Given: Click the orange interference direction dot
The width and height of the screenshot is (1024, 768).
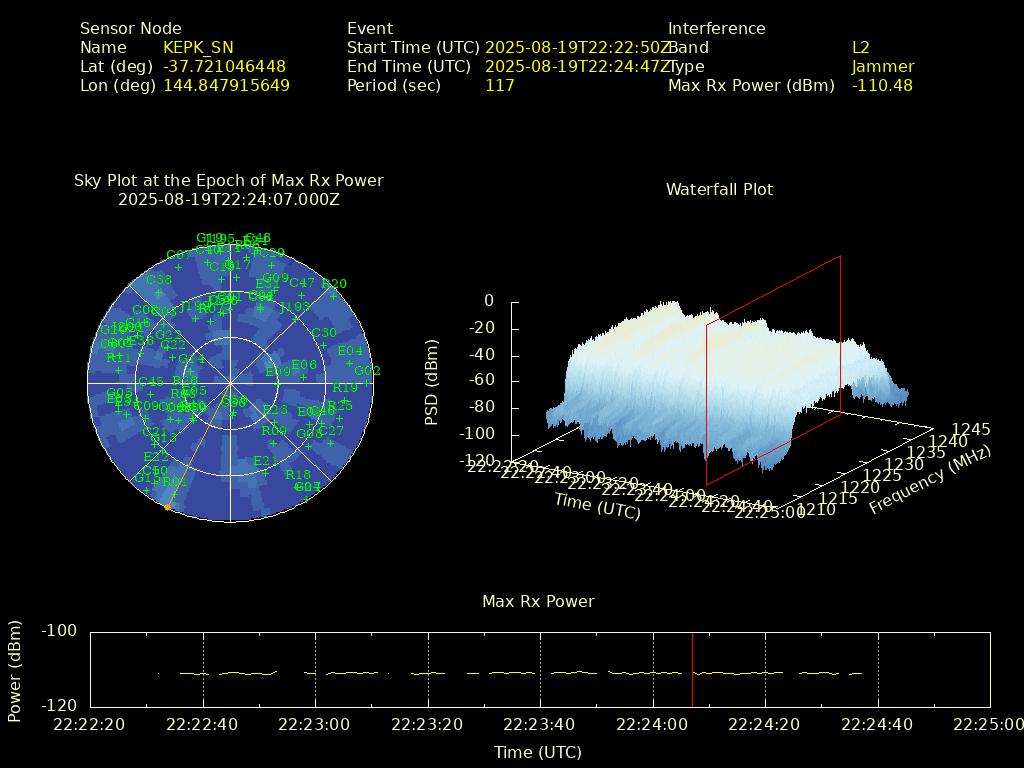Looking at the screenshot, I should pyautogui.click(x=167, y=507).
